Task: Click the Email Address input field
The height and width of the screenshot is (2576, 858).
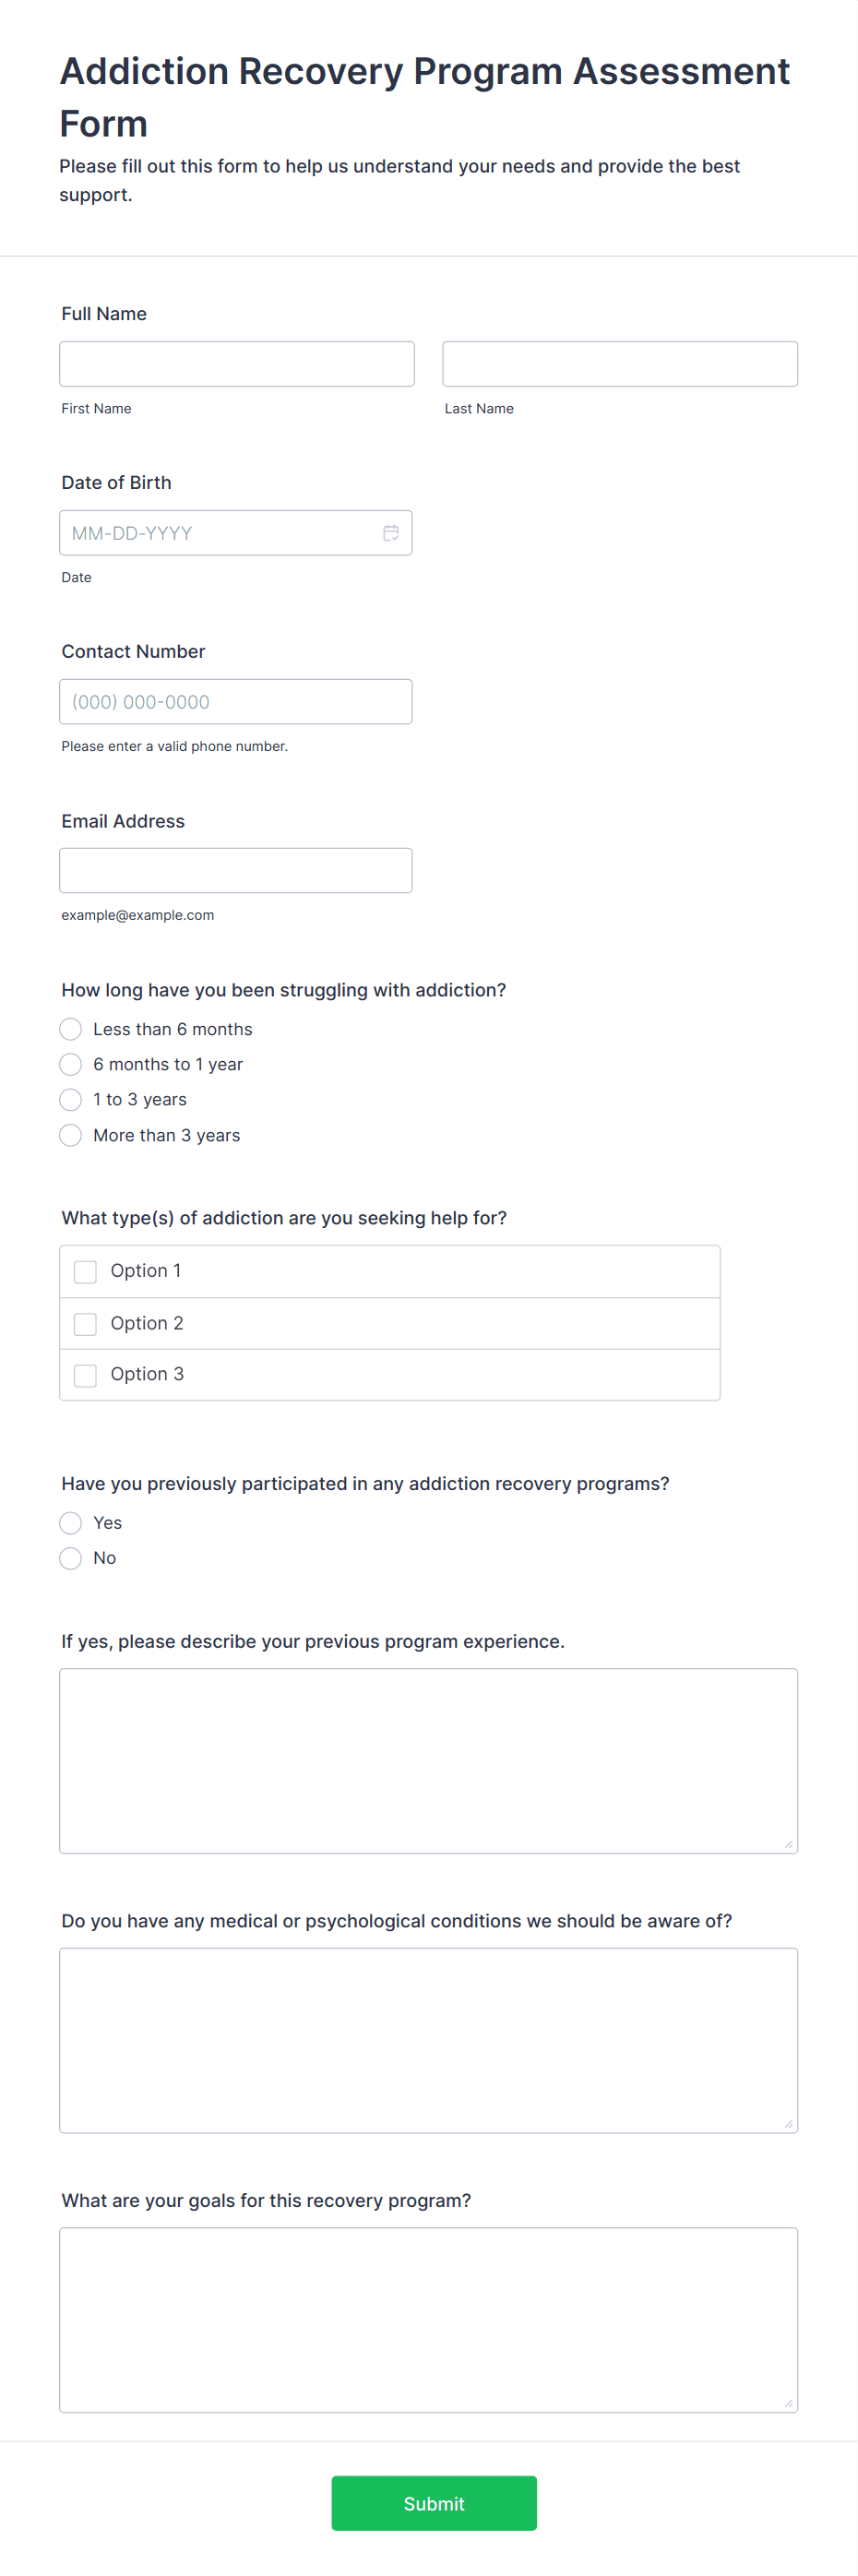Action: [x=236, y=871]
